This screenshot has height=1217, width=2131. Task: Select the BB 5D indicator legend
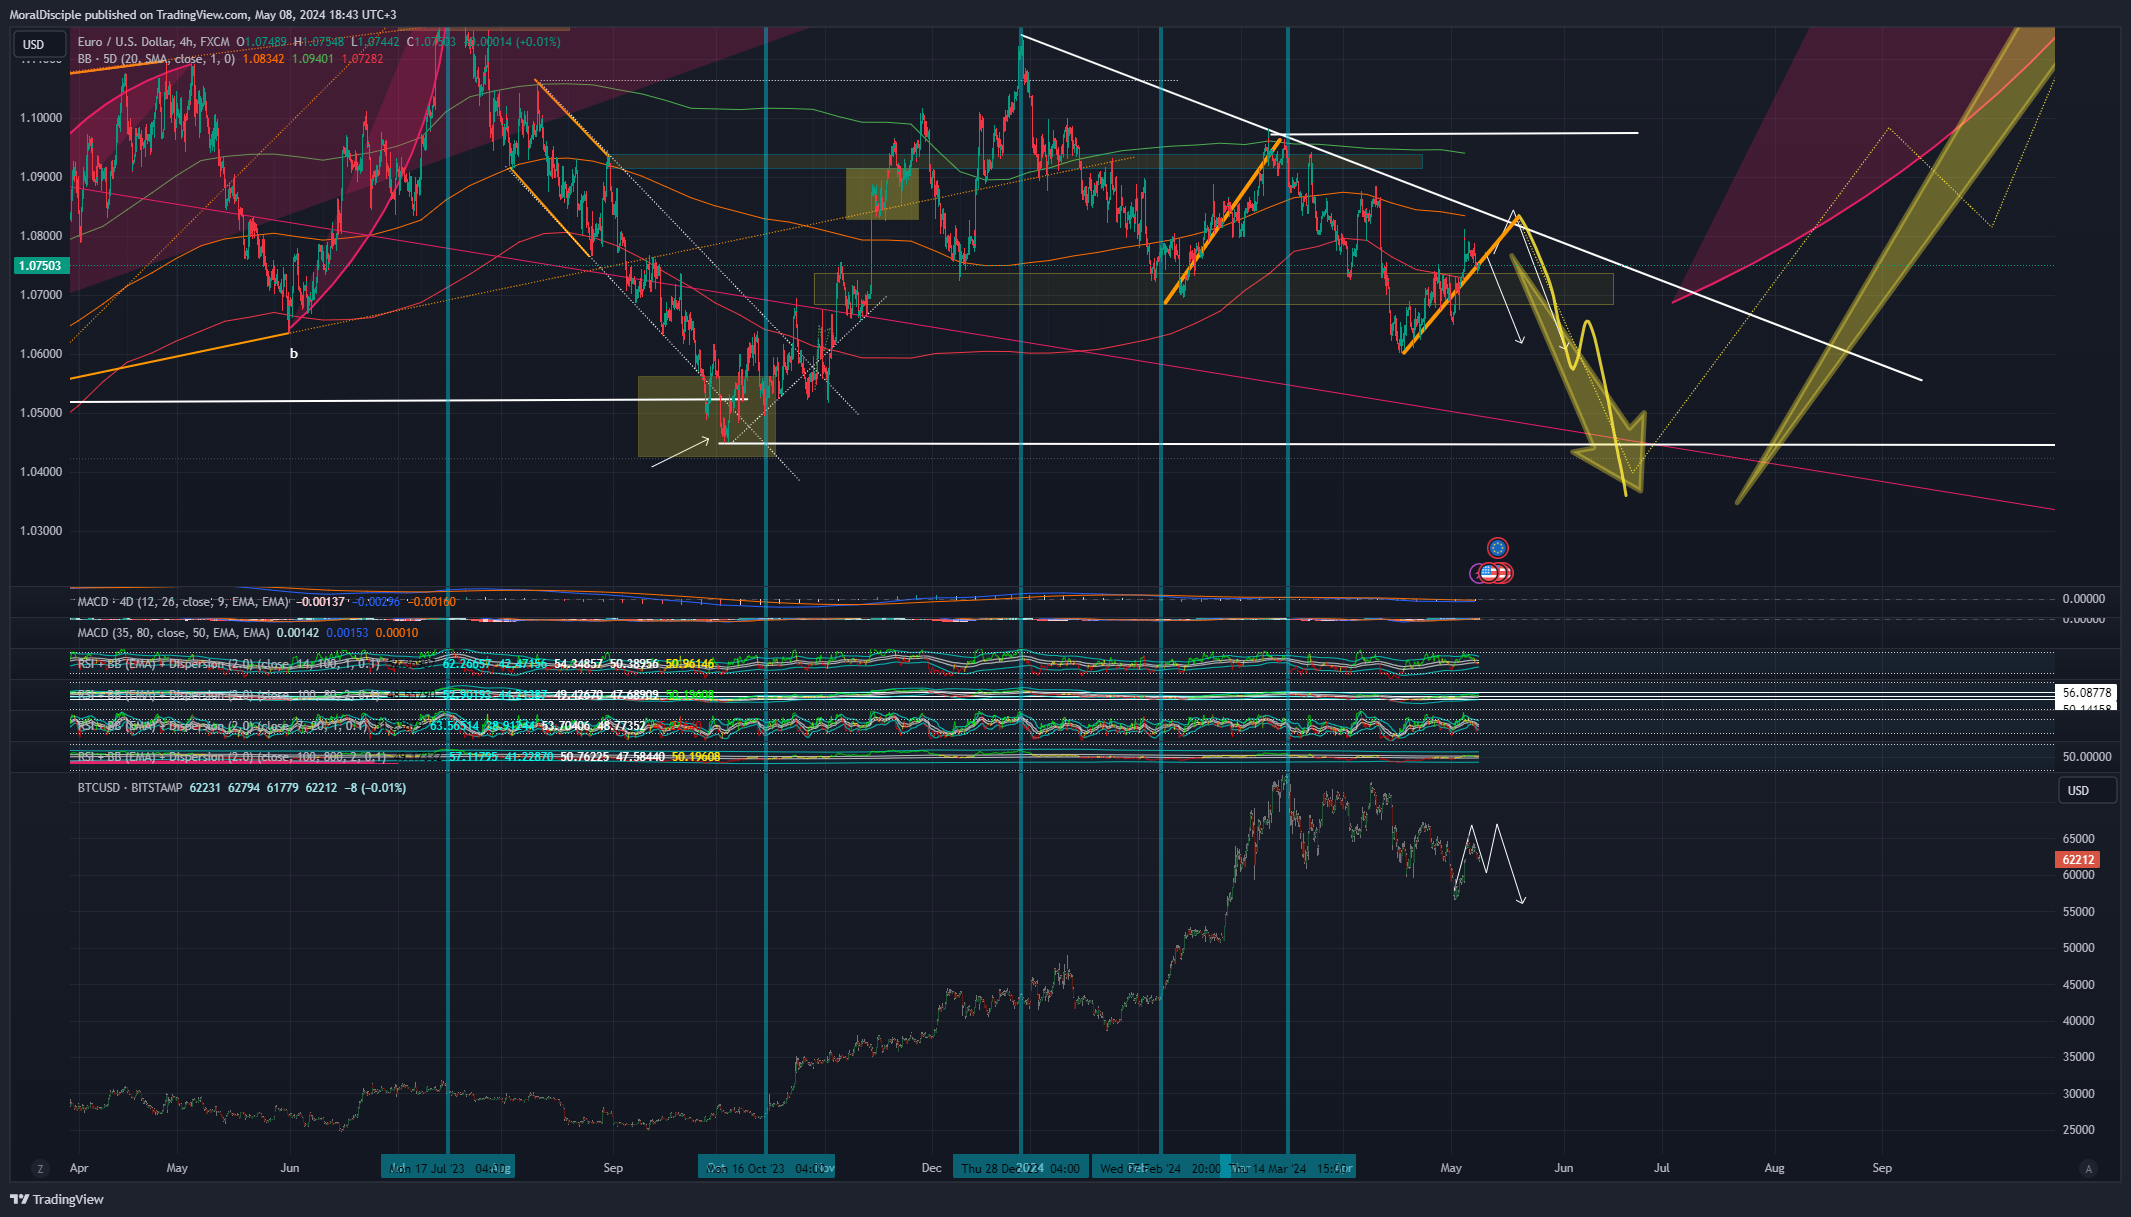pyautogui.click(x=156, y=59)
